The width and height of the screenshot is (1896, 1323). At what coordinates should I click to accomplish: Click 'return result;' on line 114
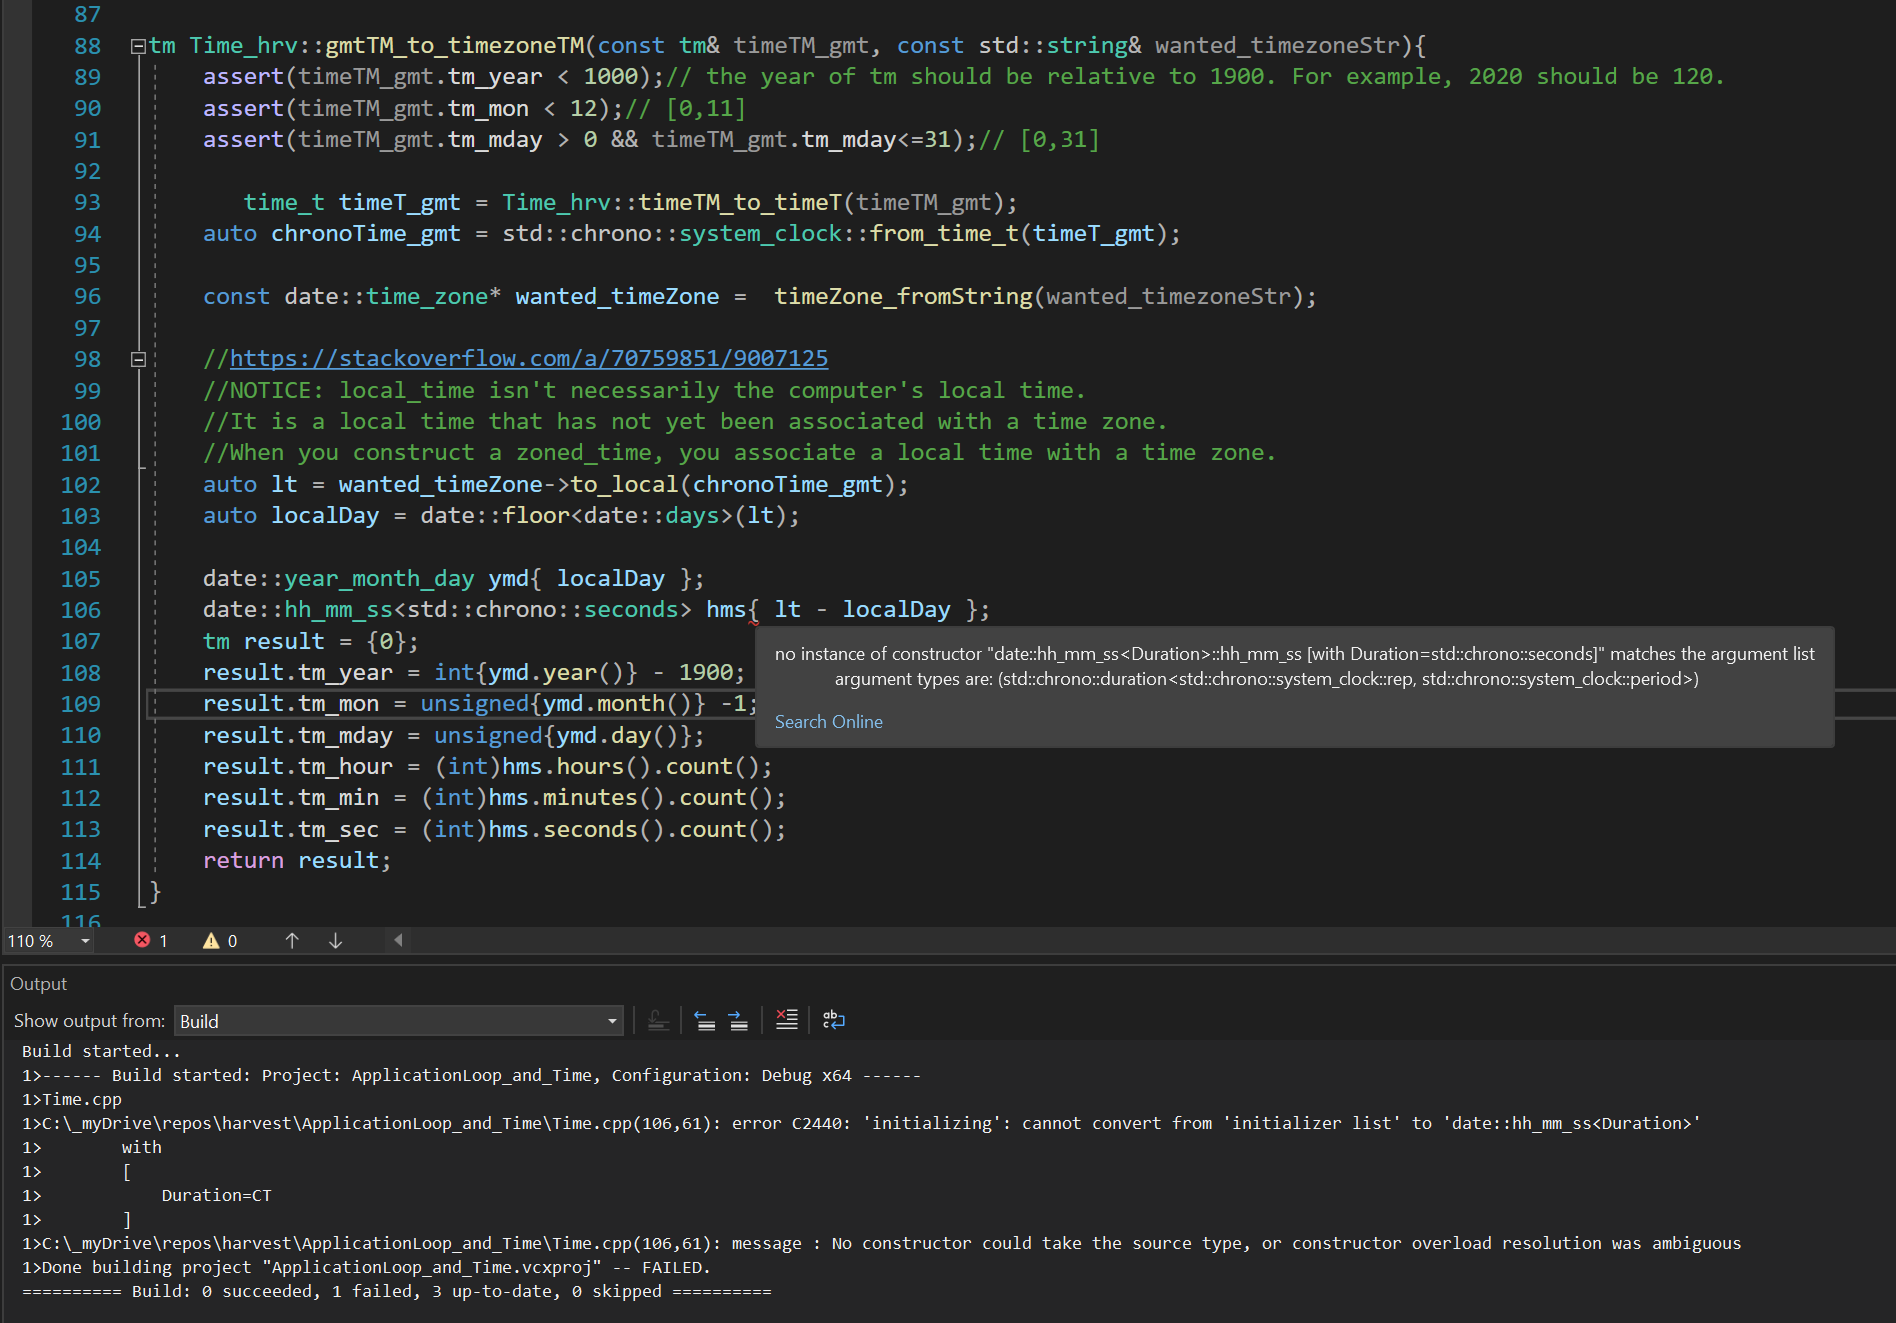(296, 860)
